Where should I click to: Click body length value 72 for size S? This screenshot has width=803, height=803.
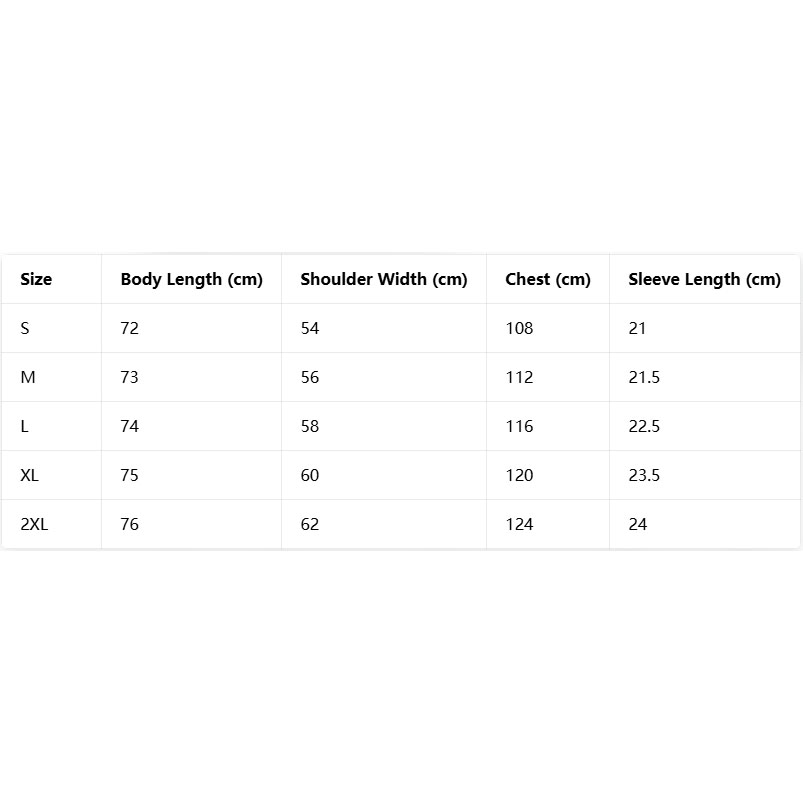[130, 328]
